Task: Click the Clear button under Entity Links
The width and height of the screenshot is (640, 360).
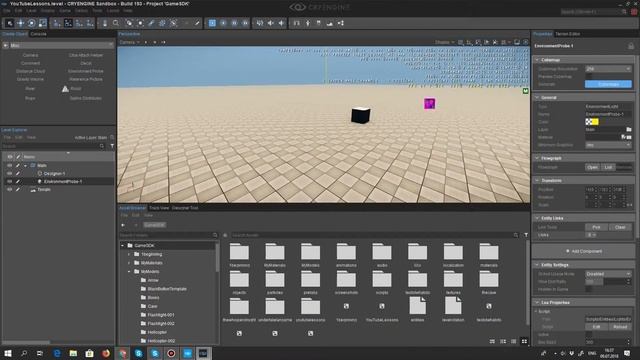Action: pos(620,227)
